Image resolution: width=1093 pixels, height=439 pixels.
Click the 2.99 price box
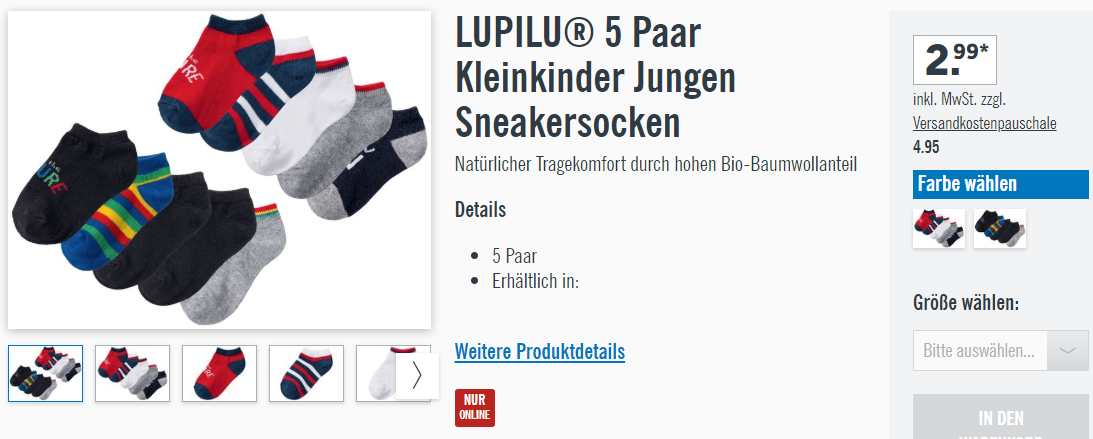tap(954, 60)
